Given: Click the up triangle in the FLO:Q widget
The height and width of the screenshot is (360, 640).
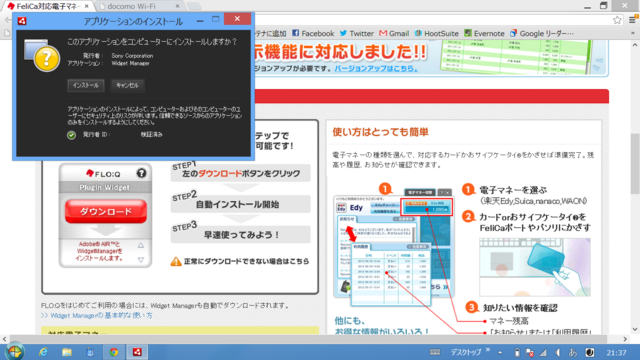Looking at the screenshot, I should tap(141, 245).
